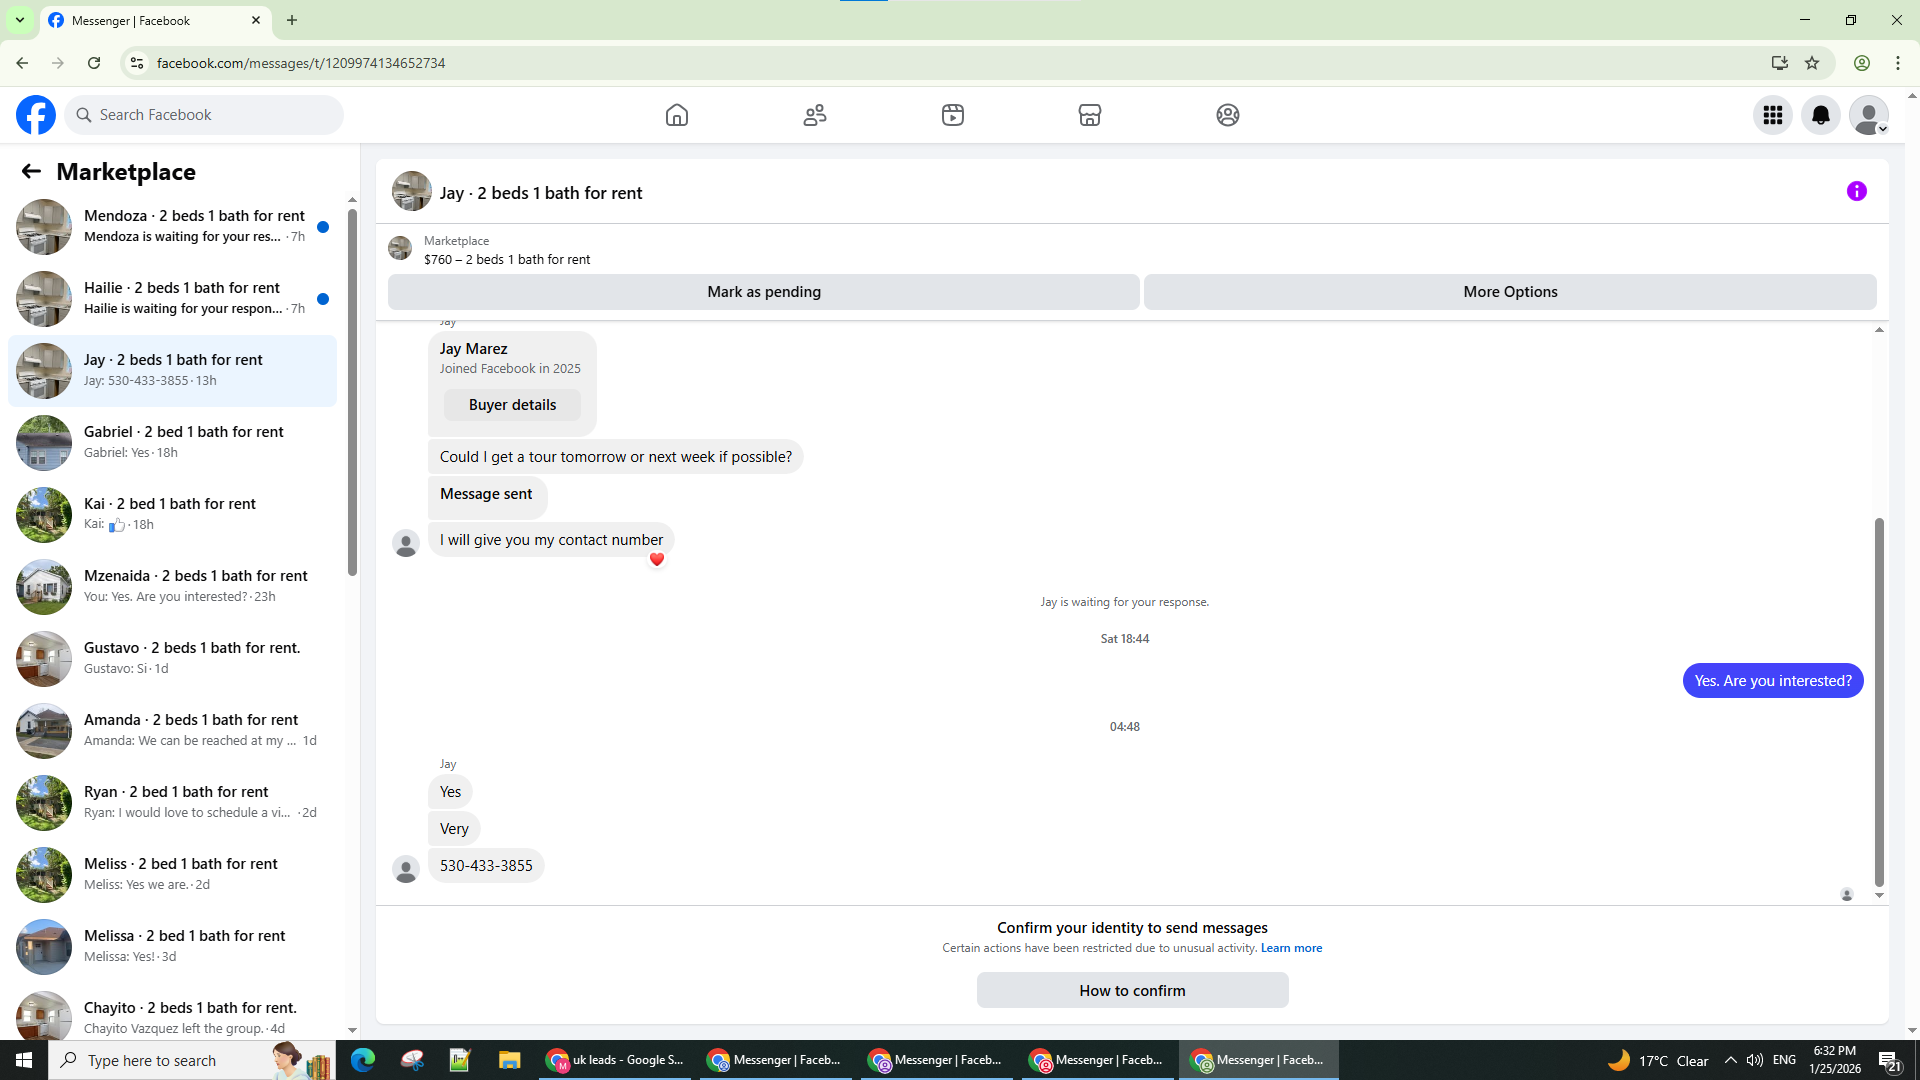Click the heart reaction on the message
Image resolution: width=1920 pixels, height=1080 pixels.
(x=657, y=560)
